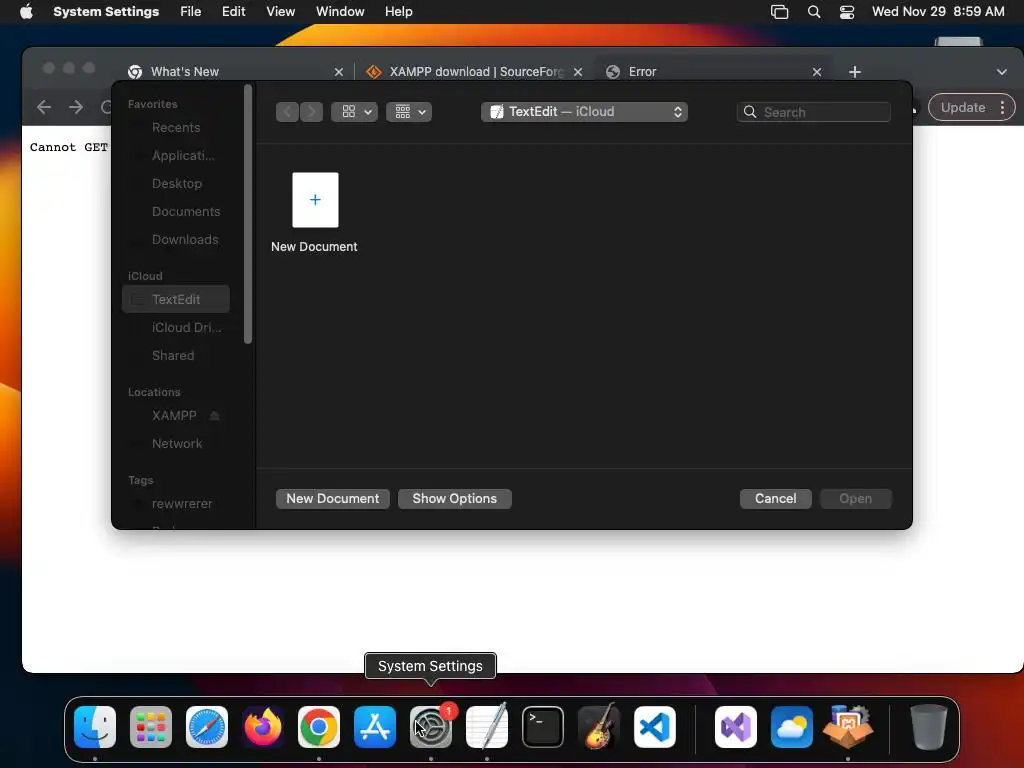Click the sidebar scrollbar
1024x768 pixels.
pos(248,214)
